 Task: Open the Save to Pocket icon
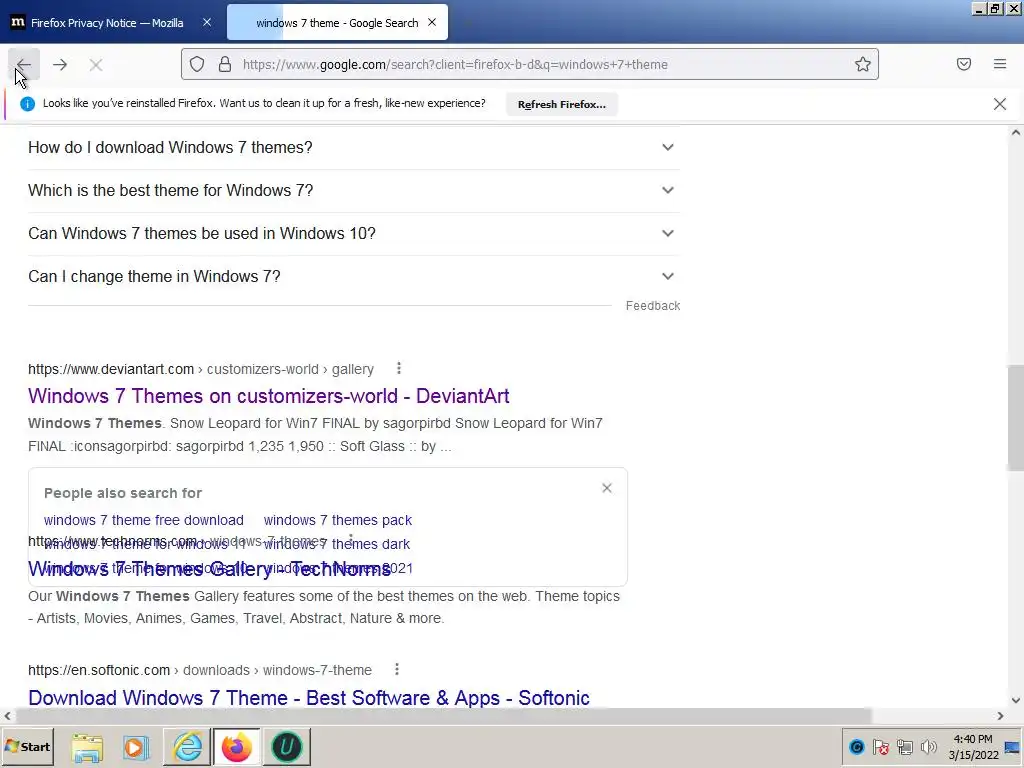(964, 64)
